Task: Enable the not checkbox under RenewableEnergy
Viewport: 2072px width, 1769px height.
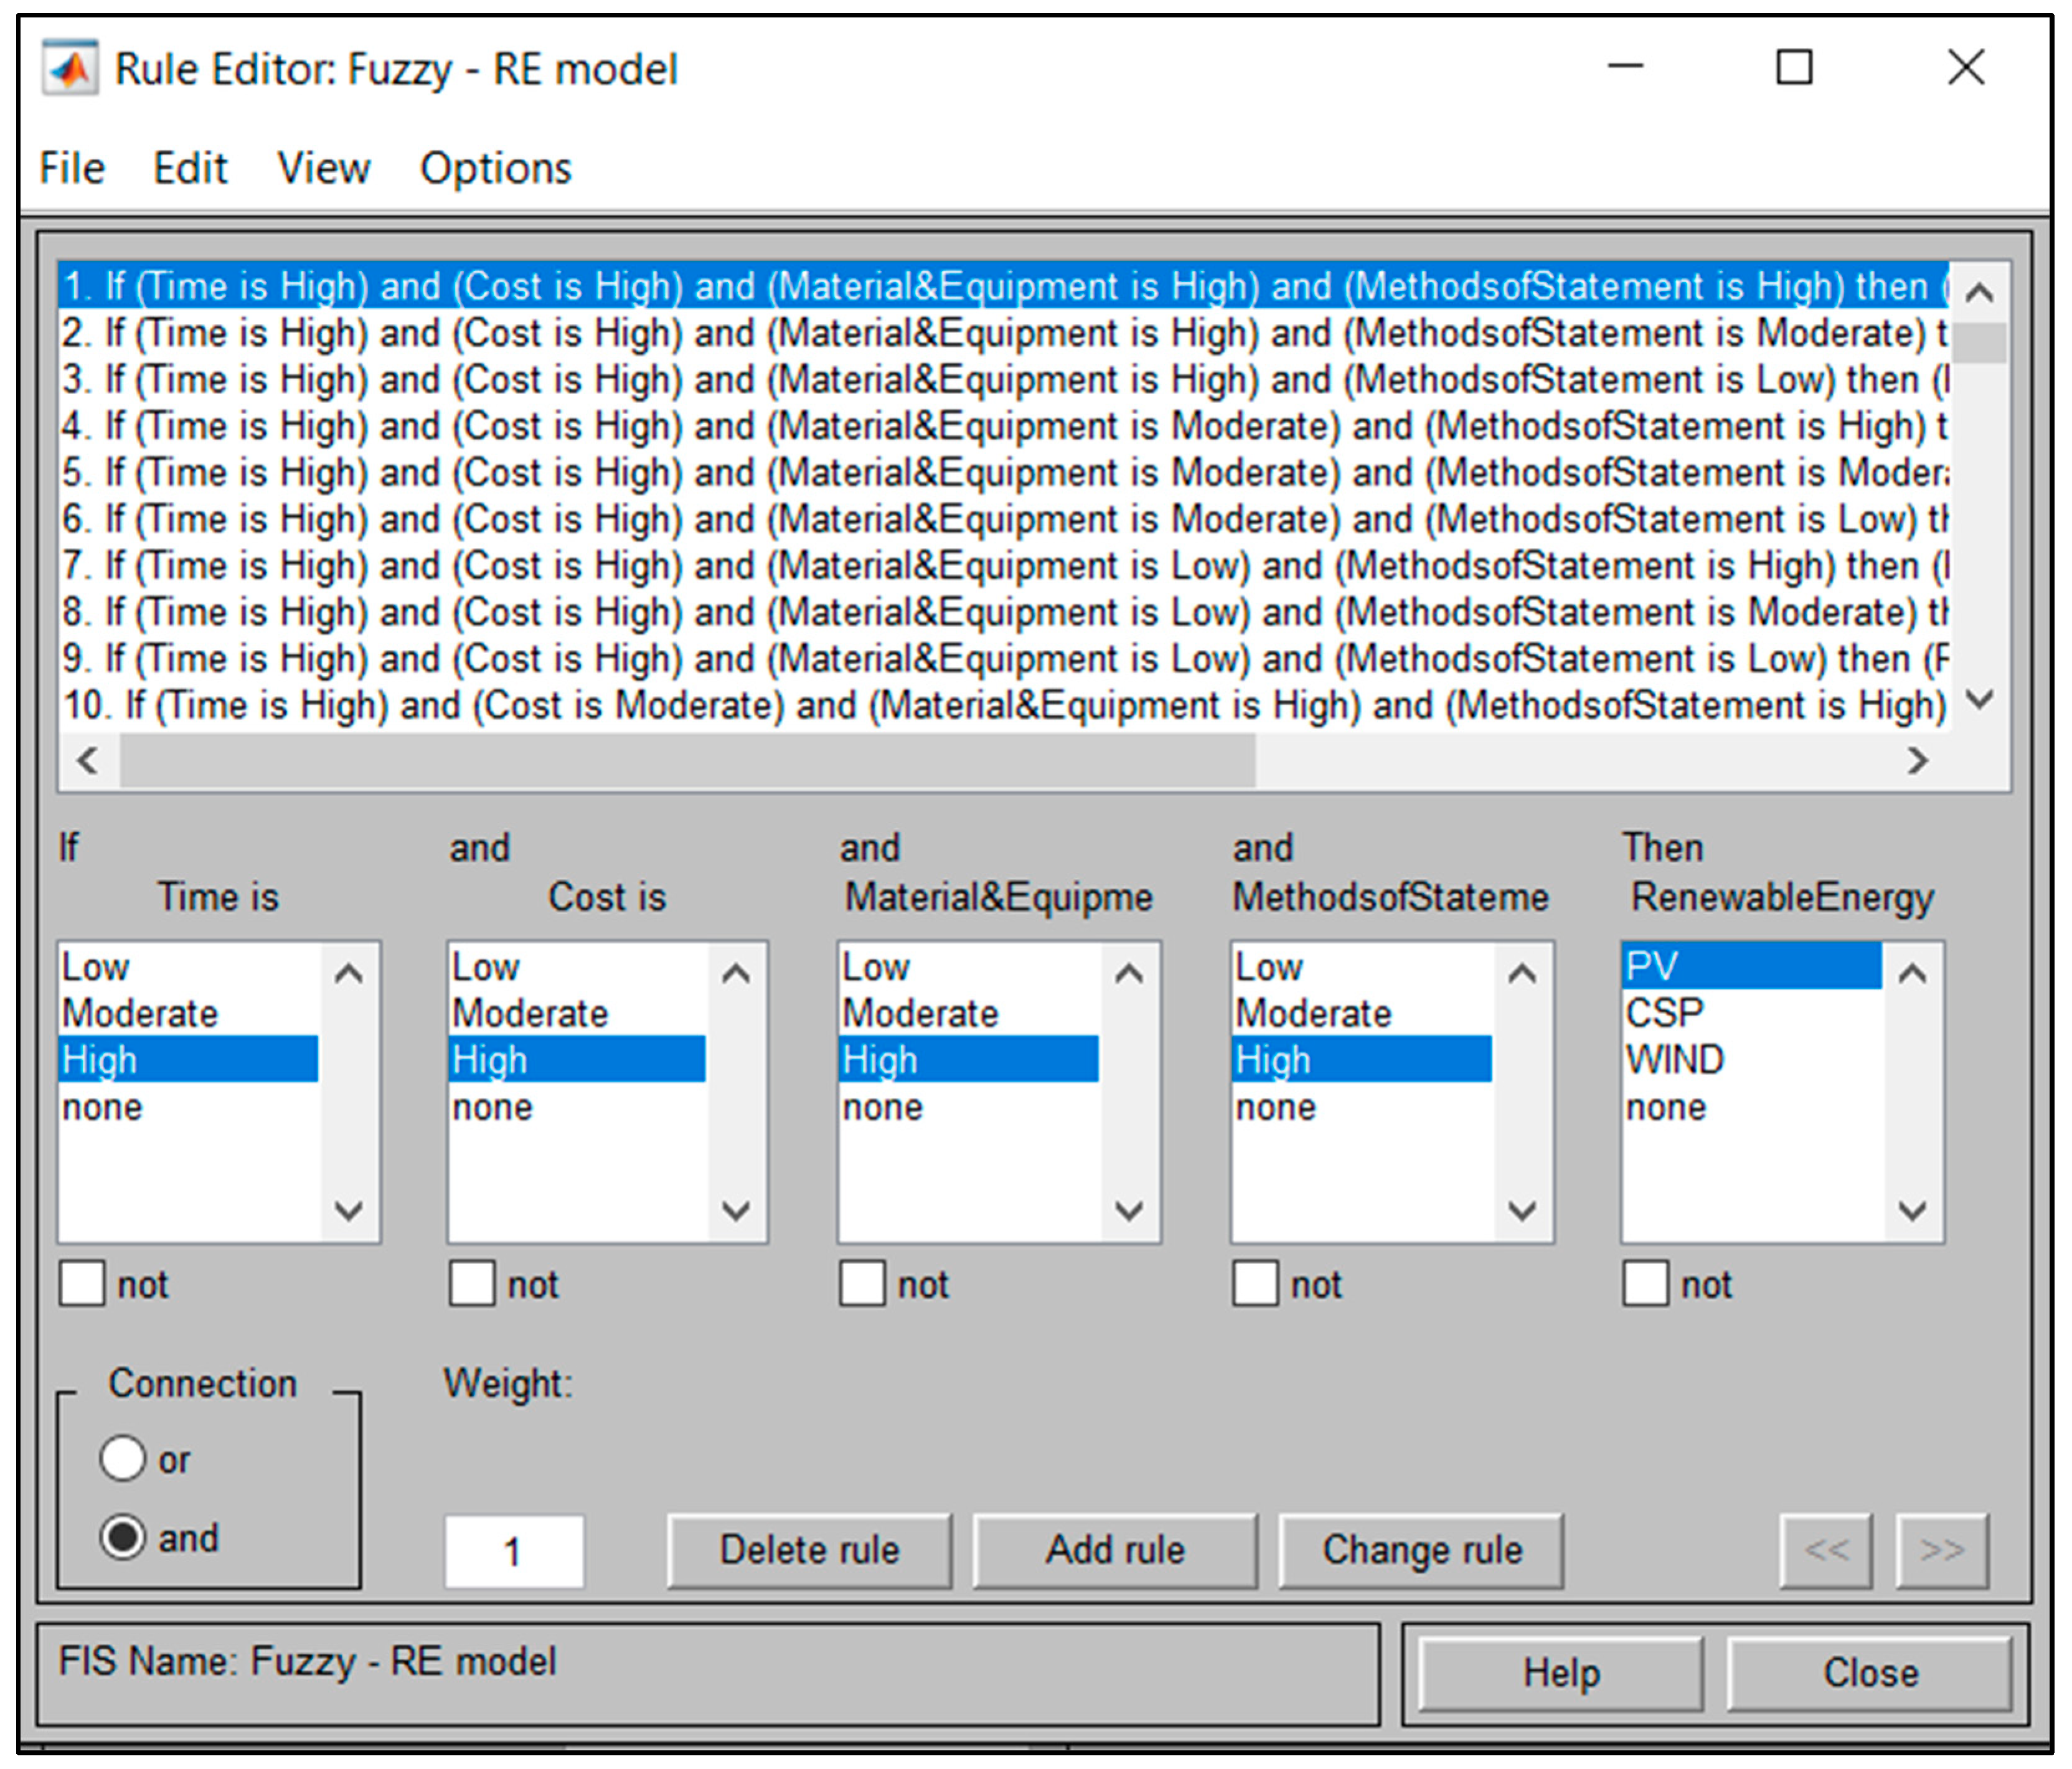Action: 1645,1283
